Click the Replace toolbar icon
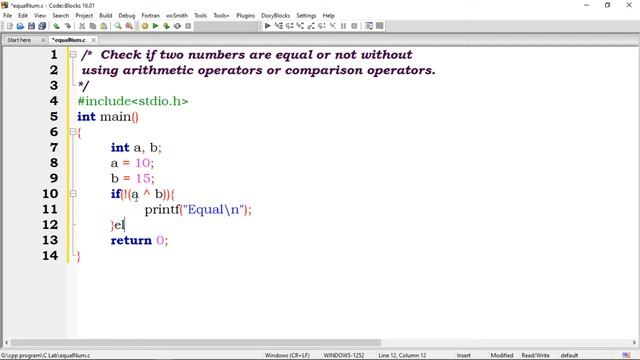640x360 pixels. click(x=129, y=26)
